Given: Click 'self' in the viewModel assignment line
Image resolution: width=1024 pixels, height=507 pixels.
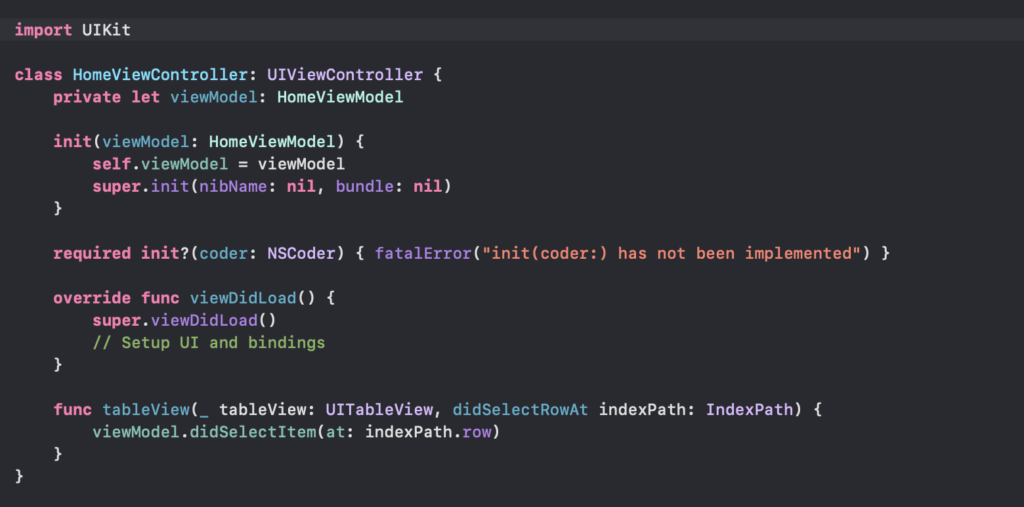Looking at the screenshot, I should (111, 164).
